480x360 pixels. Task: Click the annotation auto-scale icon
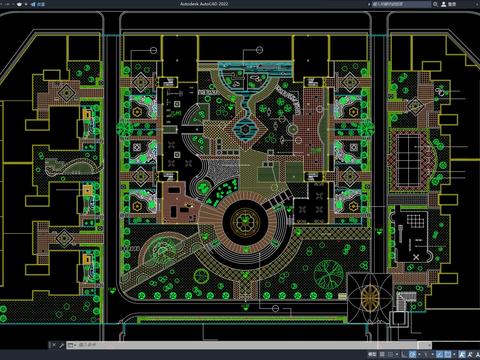click(x=470, y=354)
